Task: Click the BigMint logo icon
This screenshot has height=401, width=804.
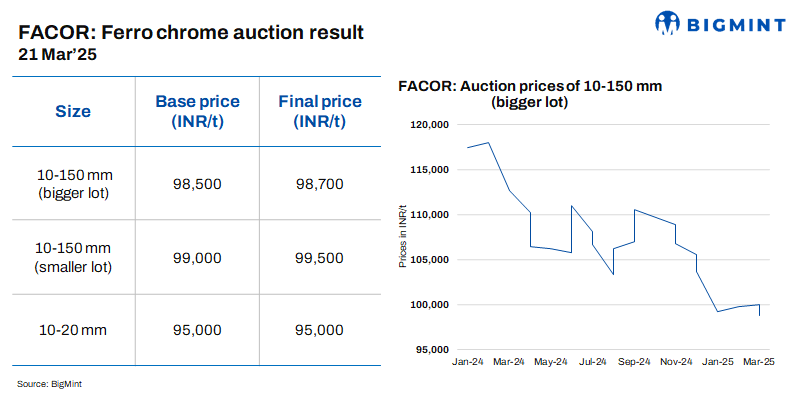Action: [x=668, y=23]
